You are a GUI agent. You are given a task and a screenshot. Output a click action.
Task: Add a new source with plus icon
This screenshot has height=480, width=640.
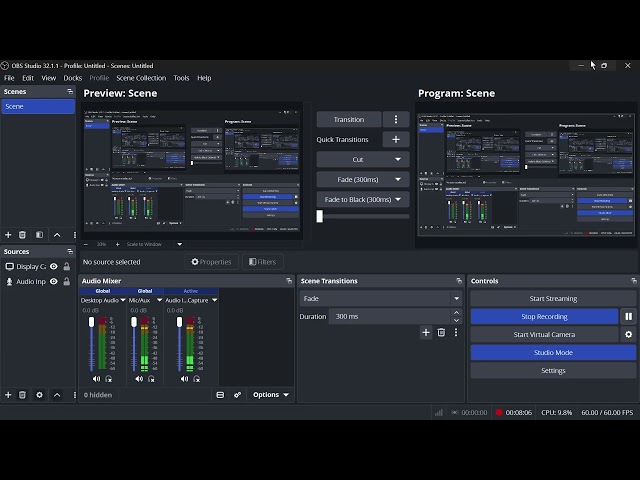pyautogui.click(x=8, y=395)
